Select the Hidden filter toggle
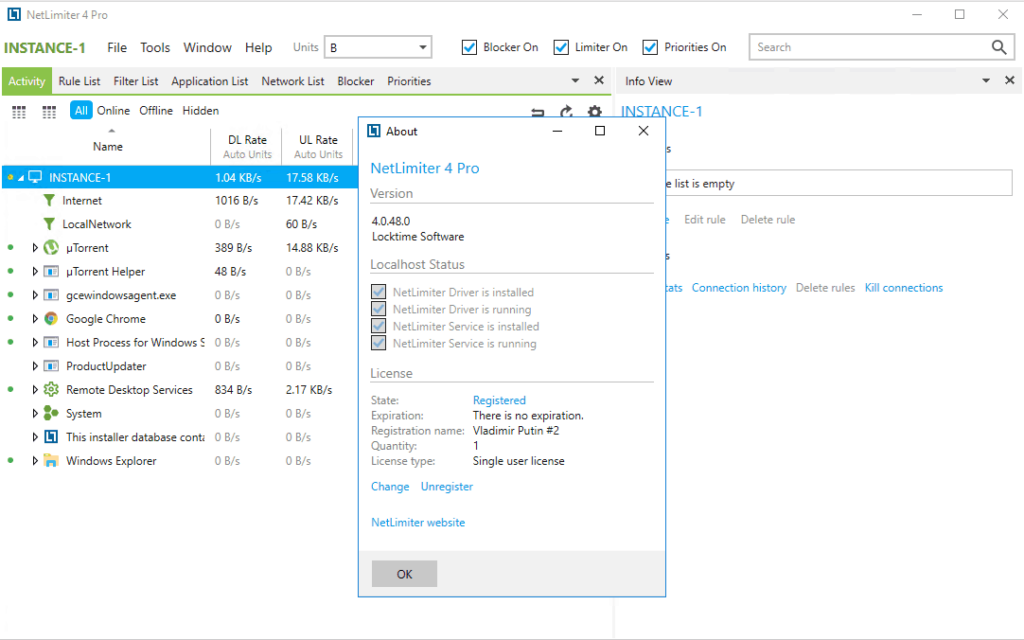Image resolution: width=1024 pixels, height=640 pixels. (200, 110)
